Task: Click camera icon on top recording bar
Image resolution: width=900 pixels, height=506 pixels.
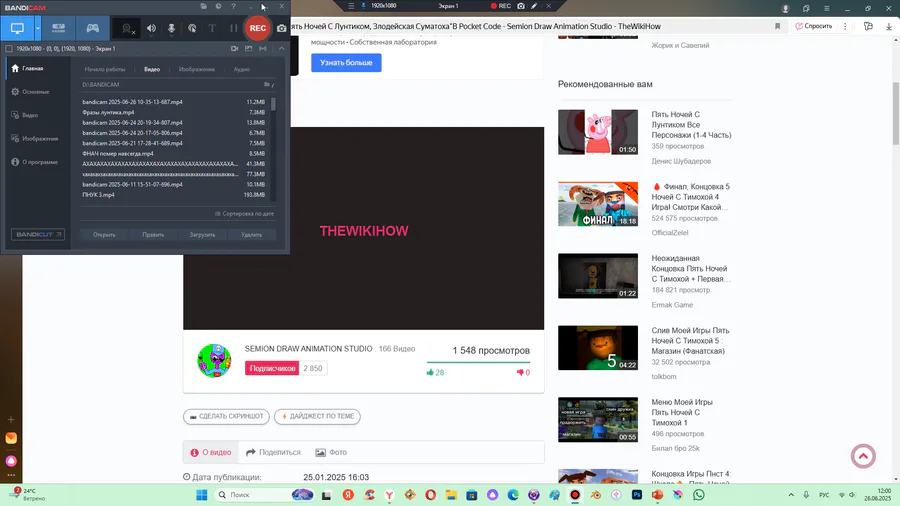Action: pos(521,6)
